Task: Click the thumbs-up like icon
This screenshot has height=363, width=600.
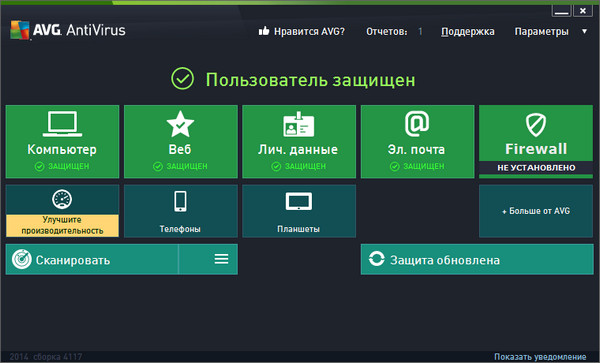Action: coord(264,31)
